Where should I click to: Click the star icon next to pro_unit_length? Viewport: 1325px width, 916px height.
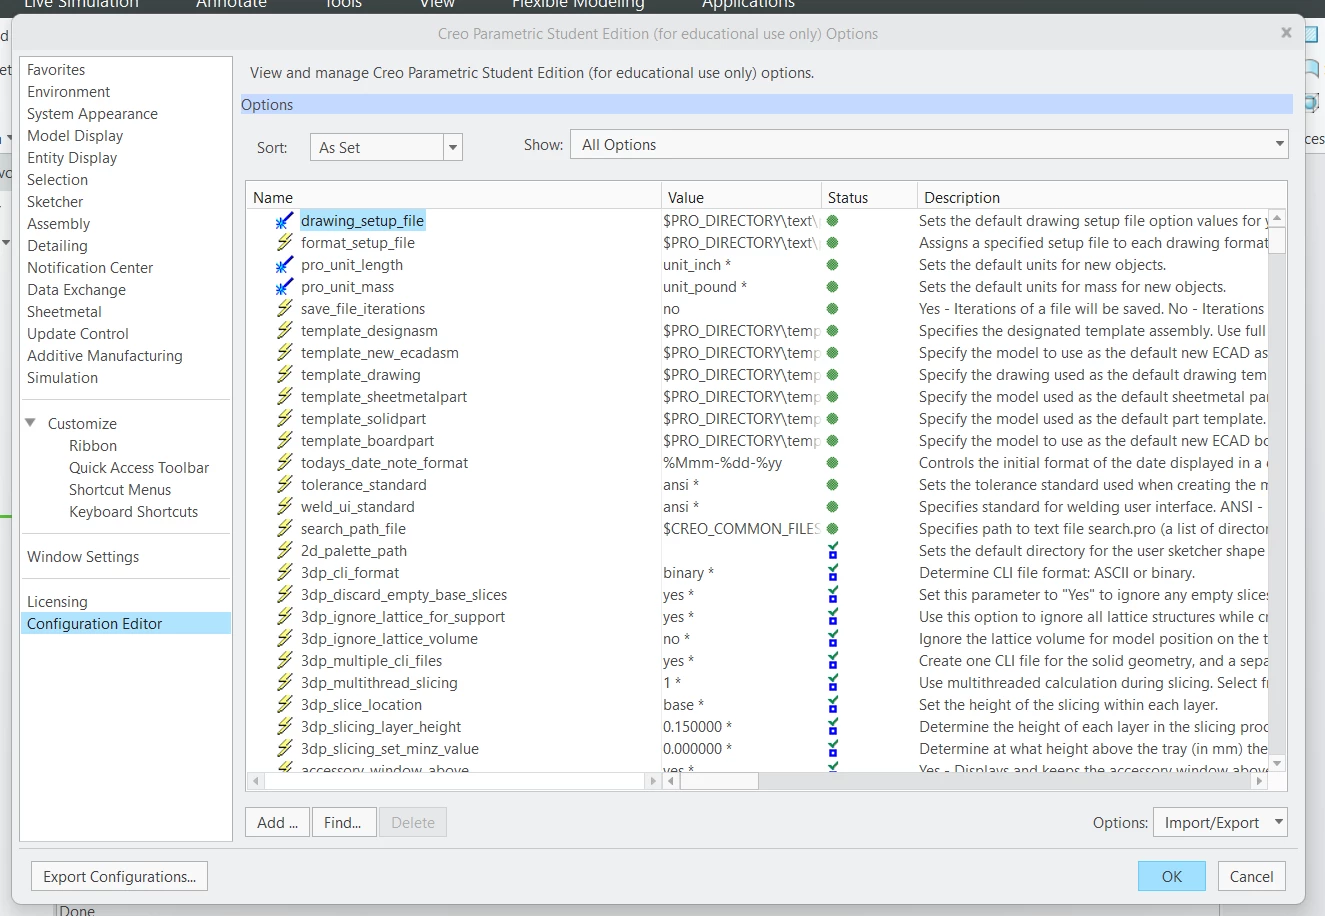point(285,265)
